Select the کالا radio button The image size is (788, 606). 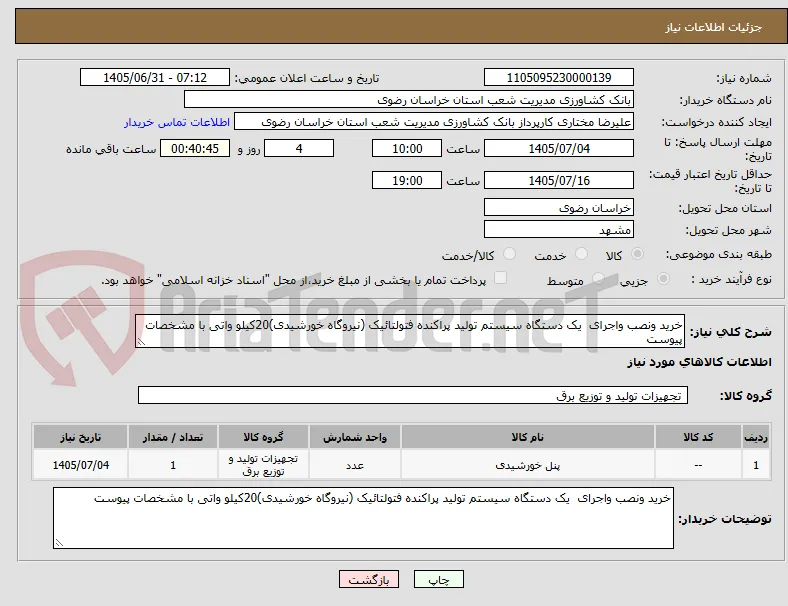pyautogui.click(x=637, y=254)
